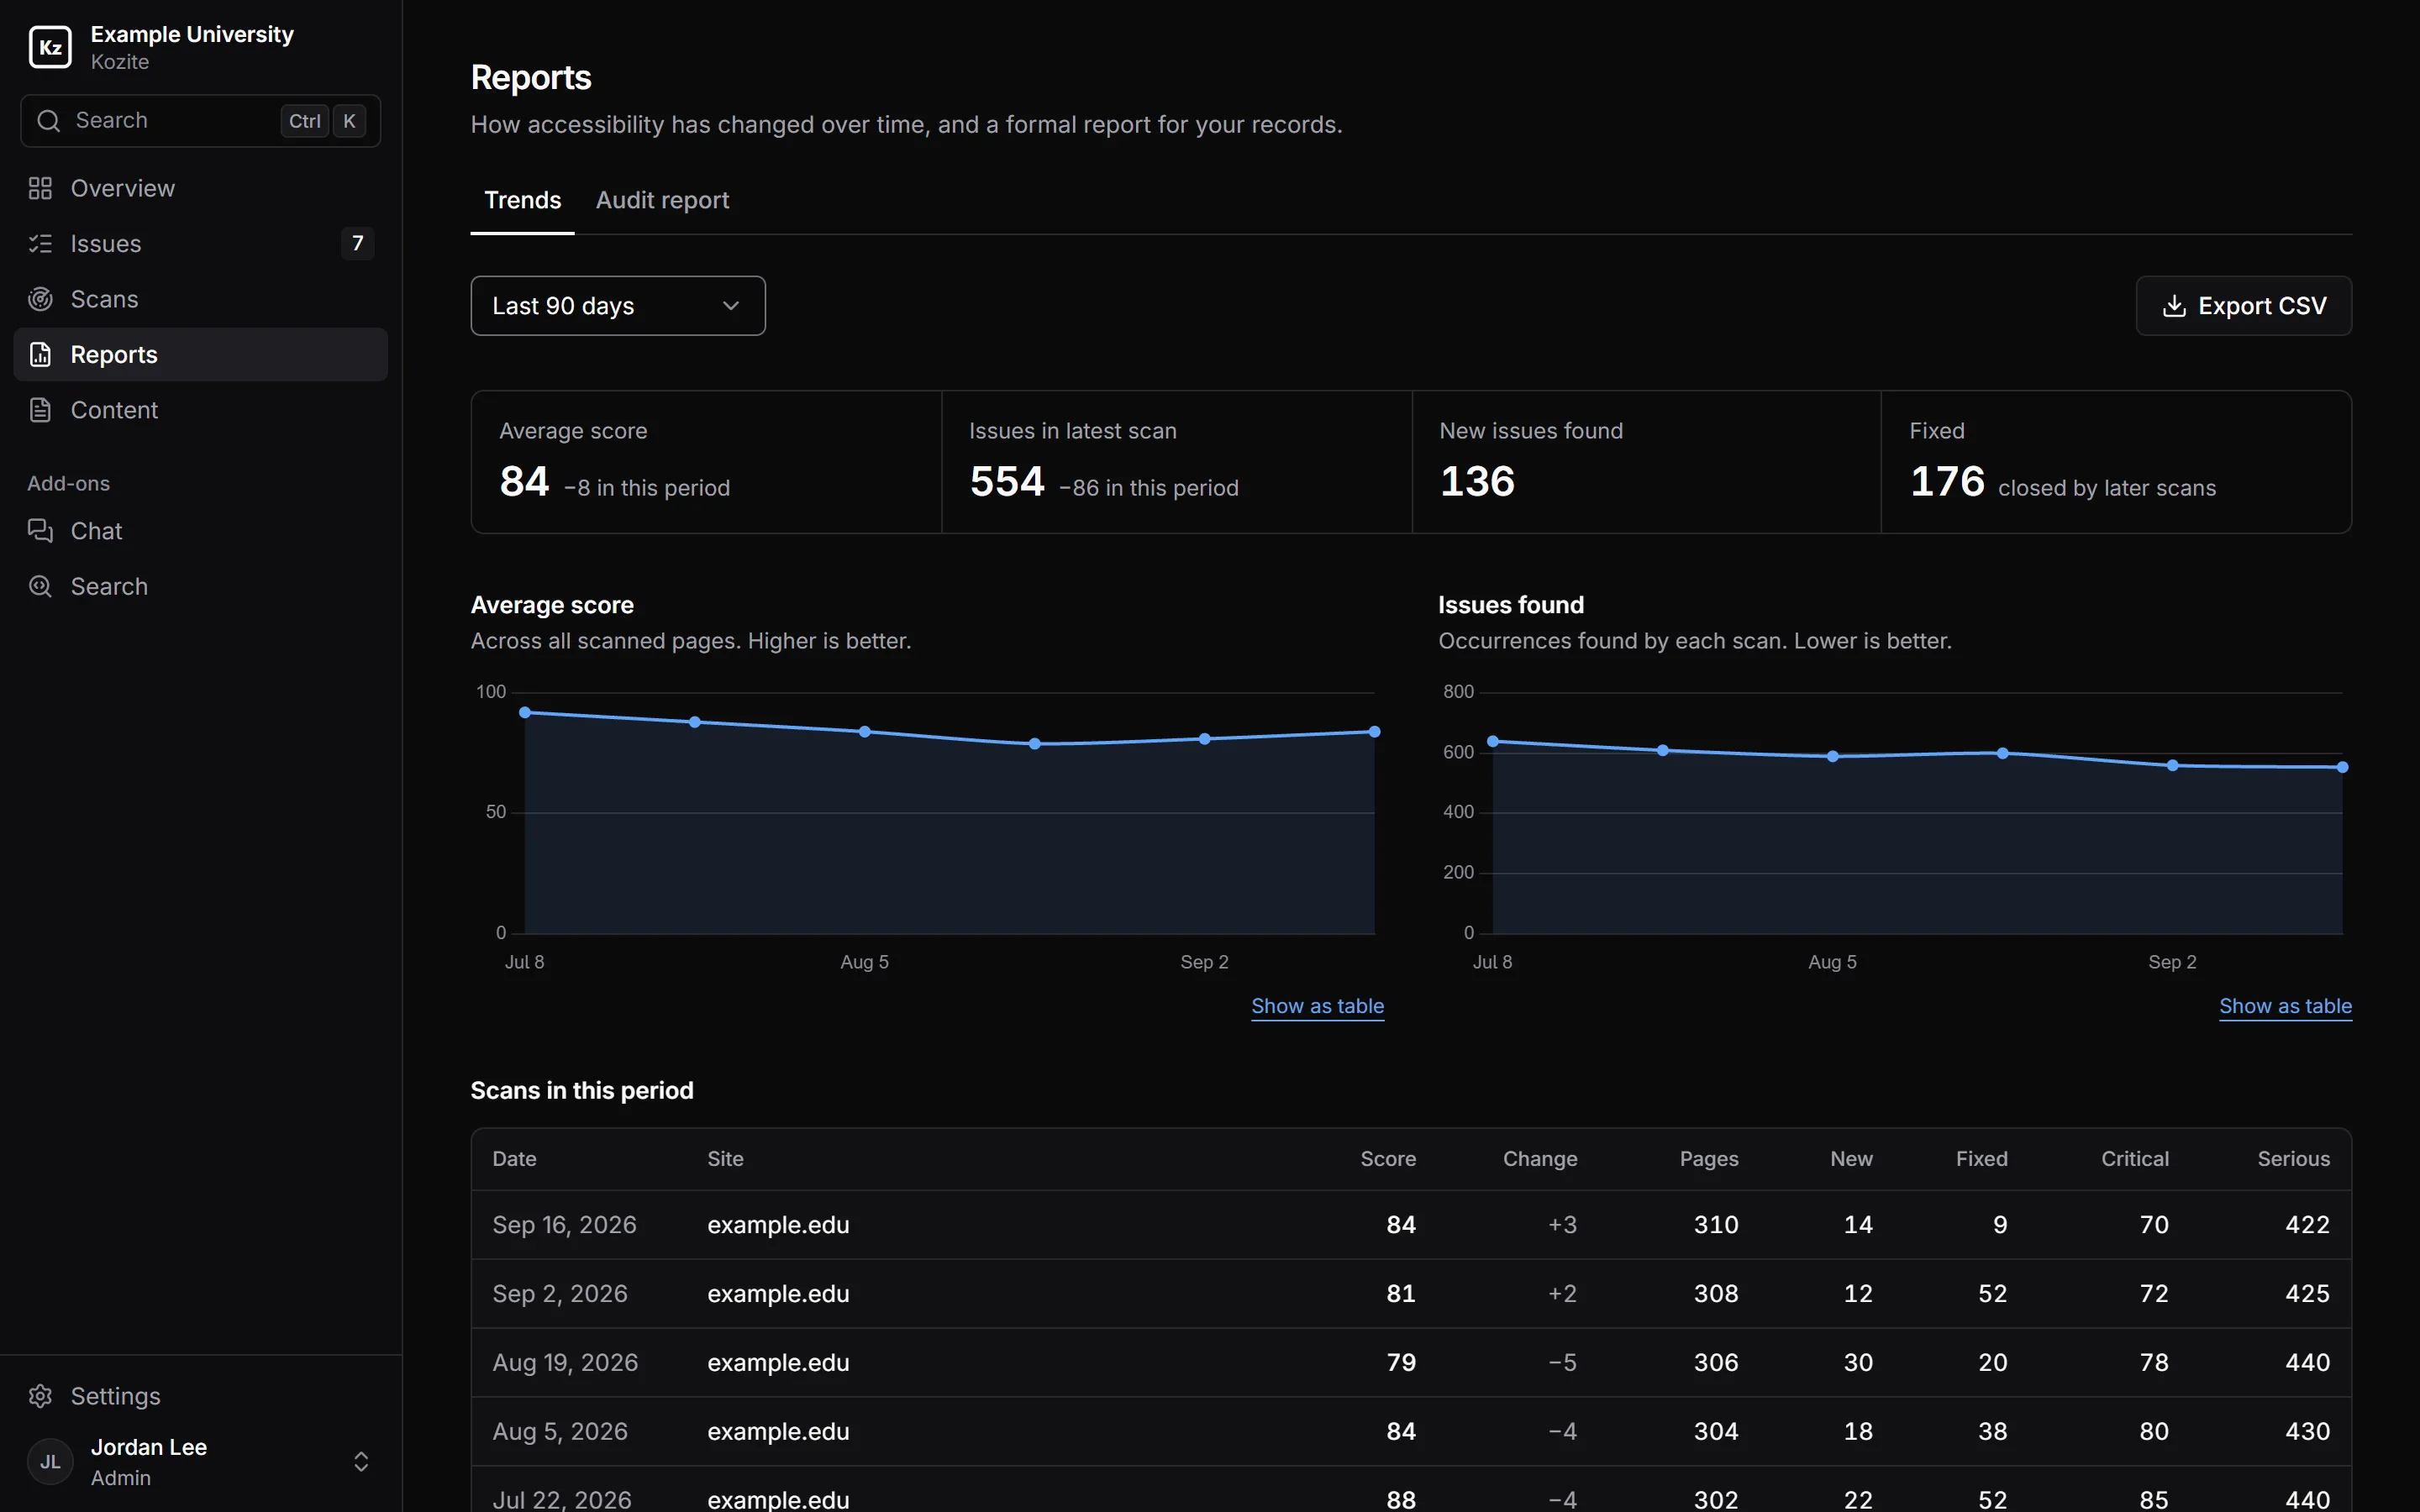The image size is (2420, 1512).
Task: Click the Issues count badge 7
Action: 357,243
